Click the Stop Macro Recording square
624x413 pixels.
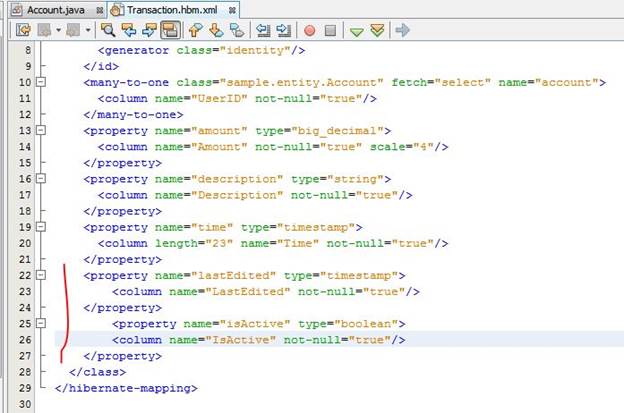pos(330,31)
